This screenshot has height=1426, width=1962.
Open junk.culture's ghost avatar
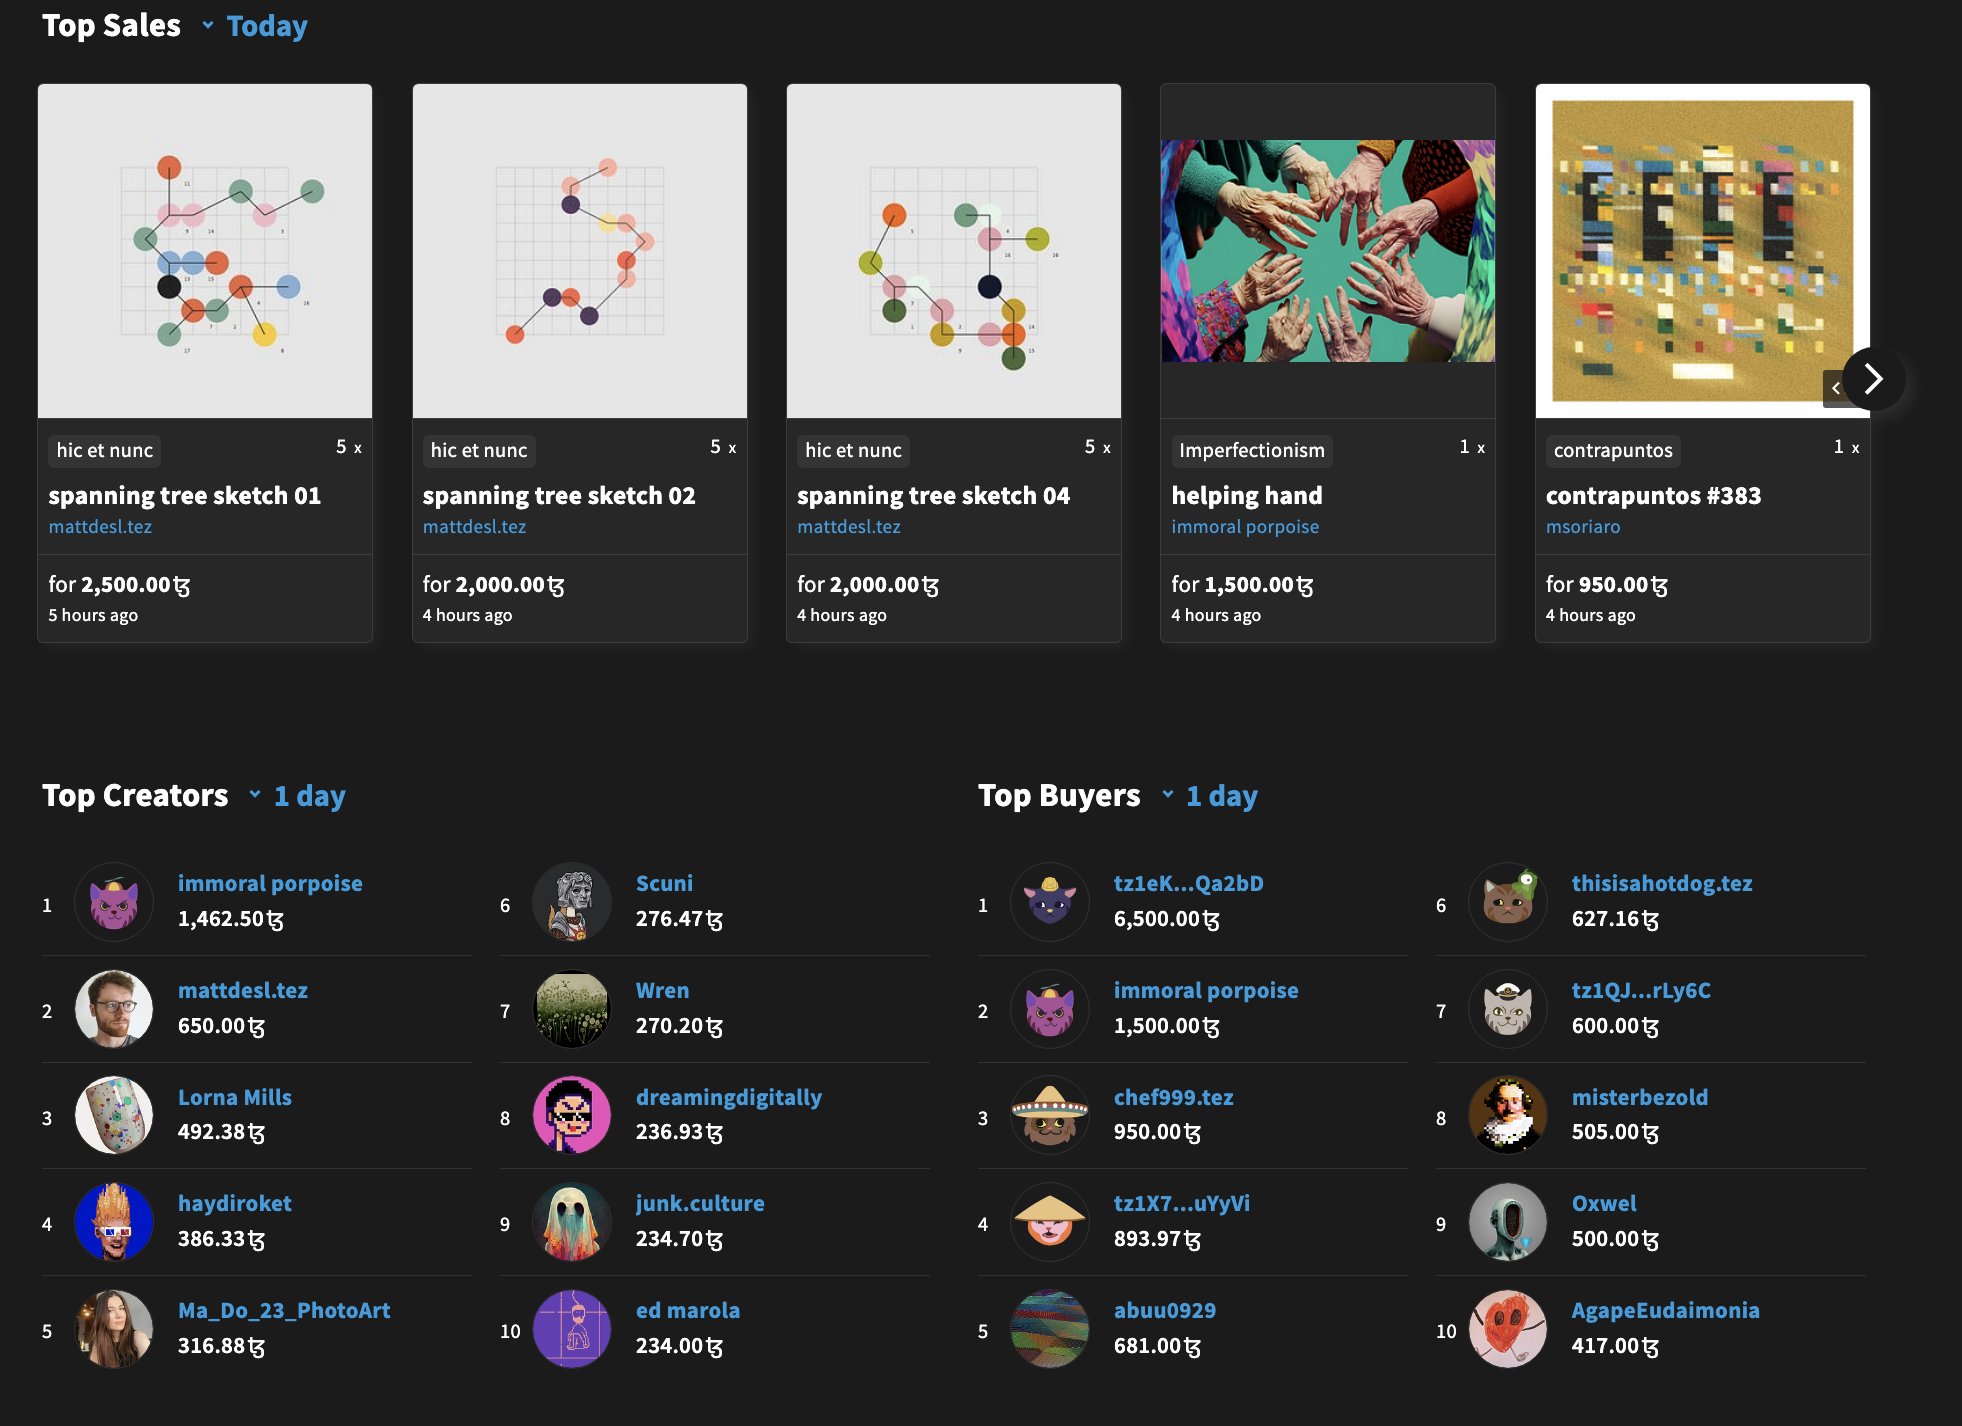click(572, 1222)
